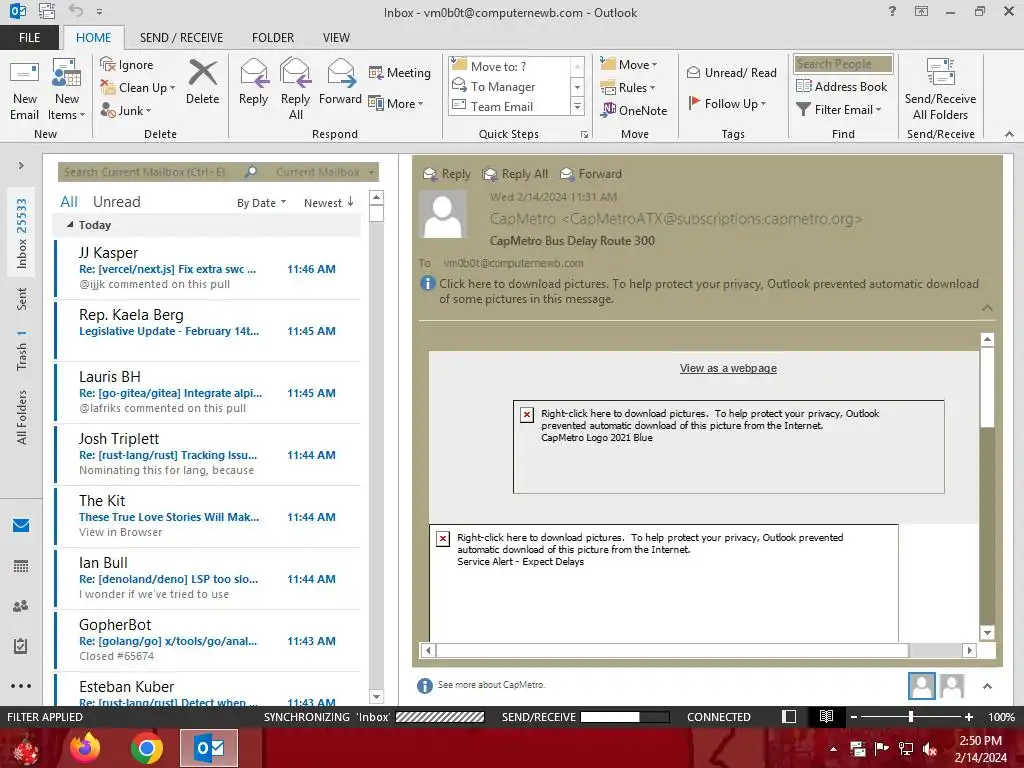Show only Unread messages
This screenshot has width=1024, height=768.
[117, 202]
